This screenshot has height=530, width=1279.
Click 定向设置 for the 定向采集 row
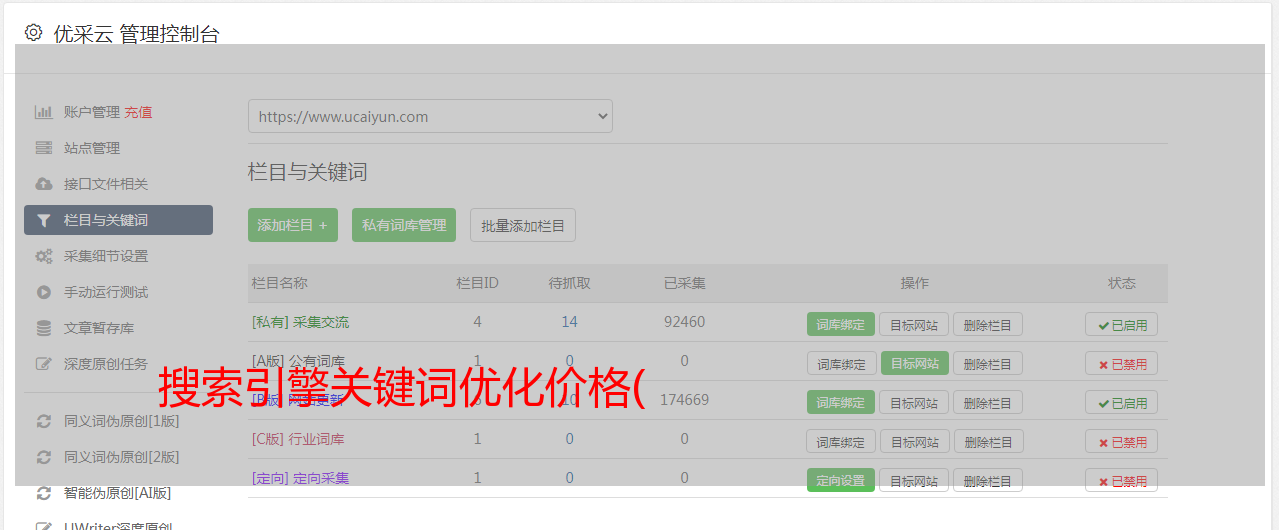[x=841, y=480]
